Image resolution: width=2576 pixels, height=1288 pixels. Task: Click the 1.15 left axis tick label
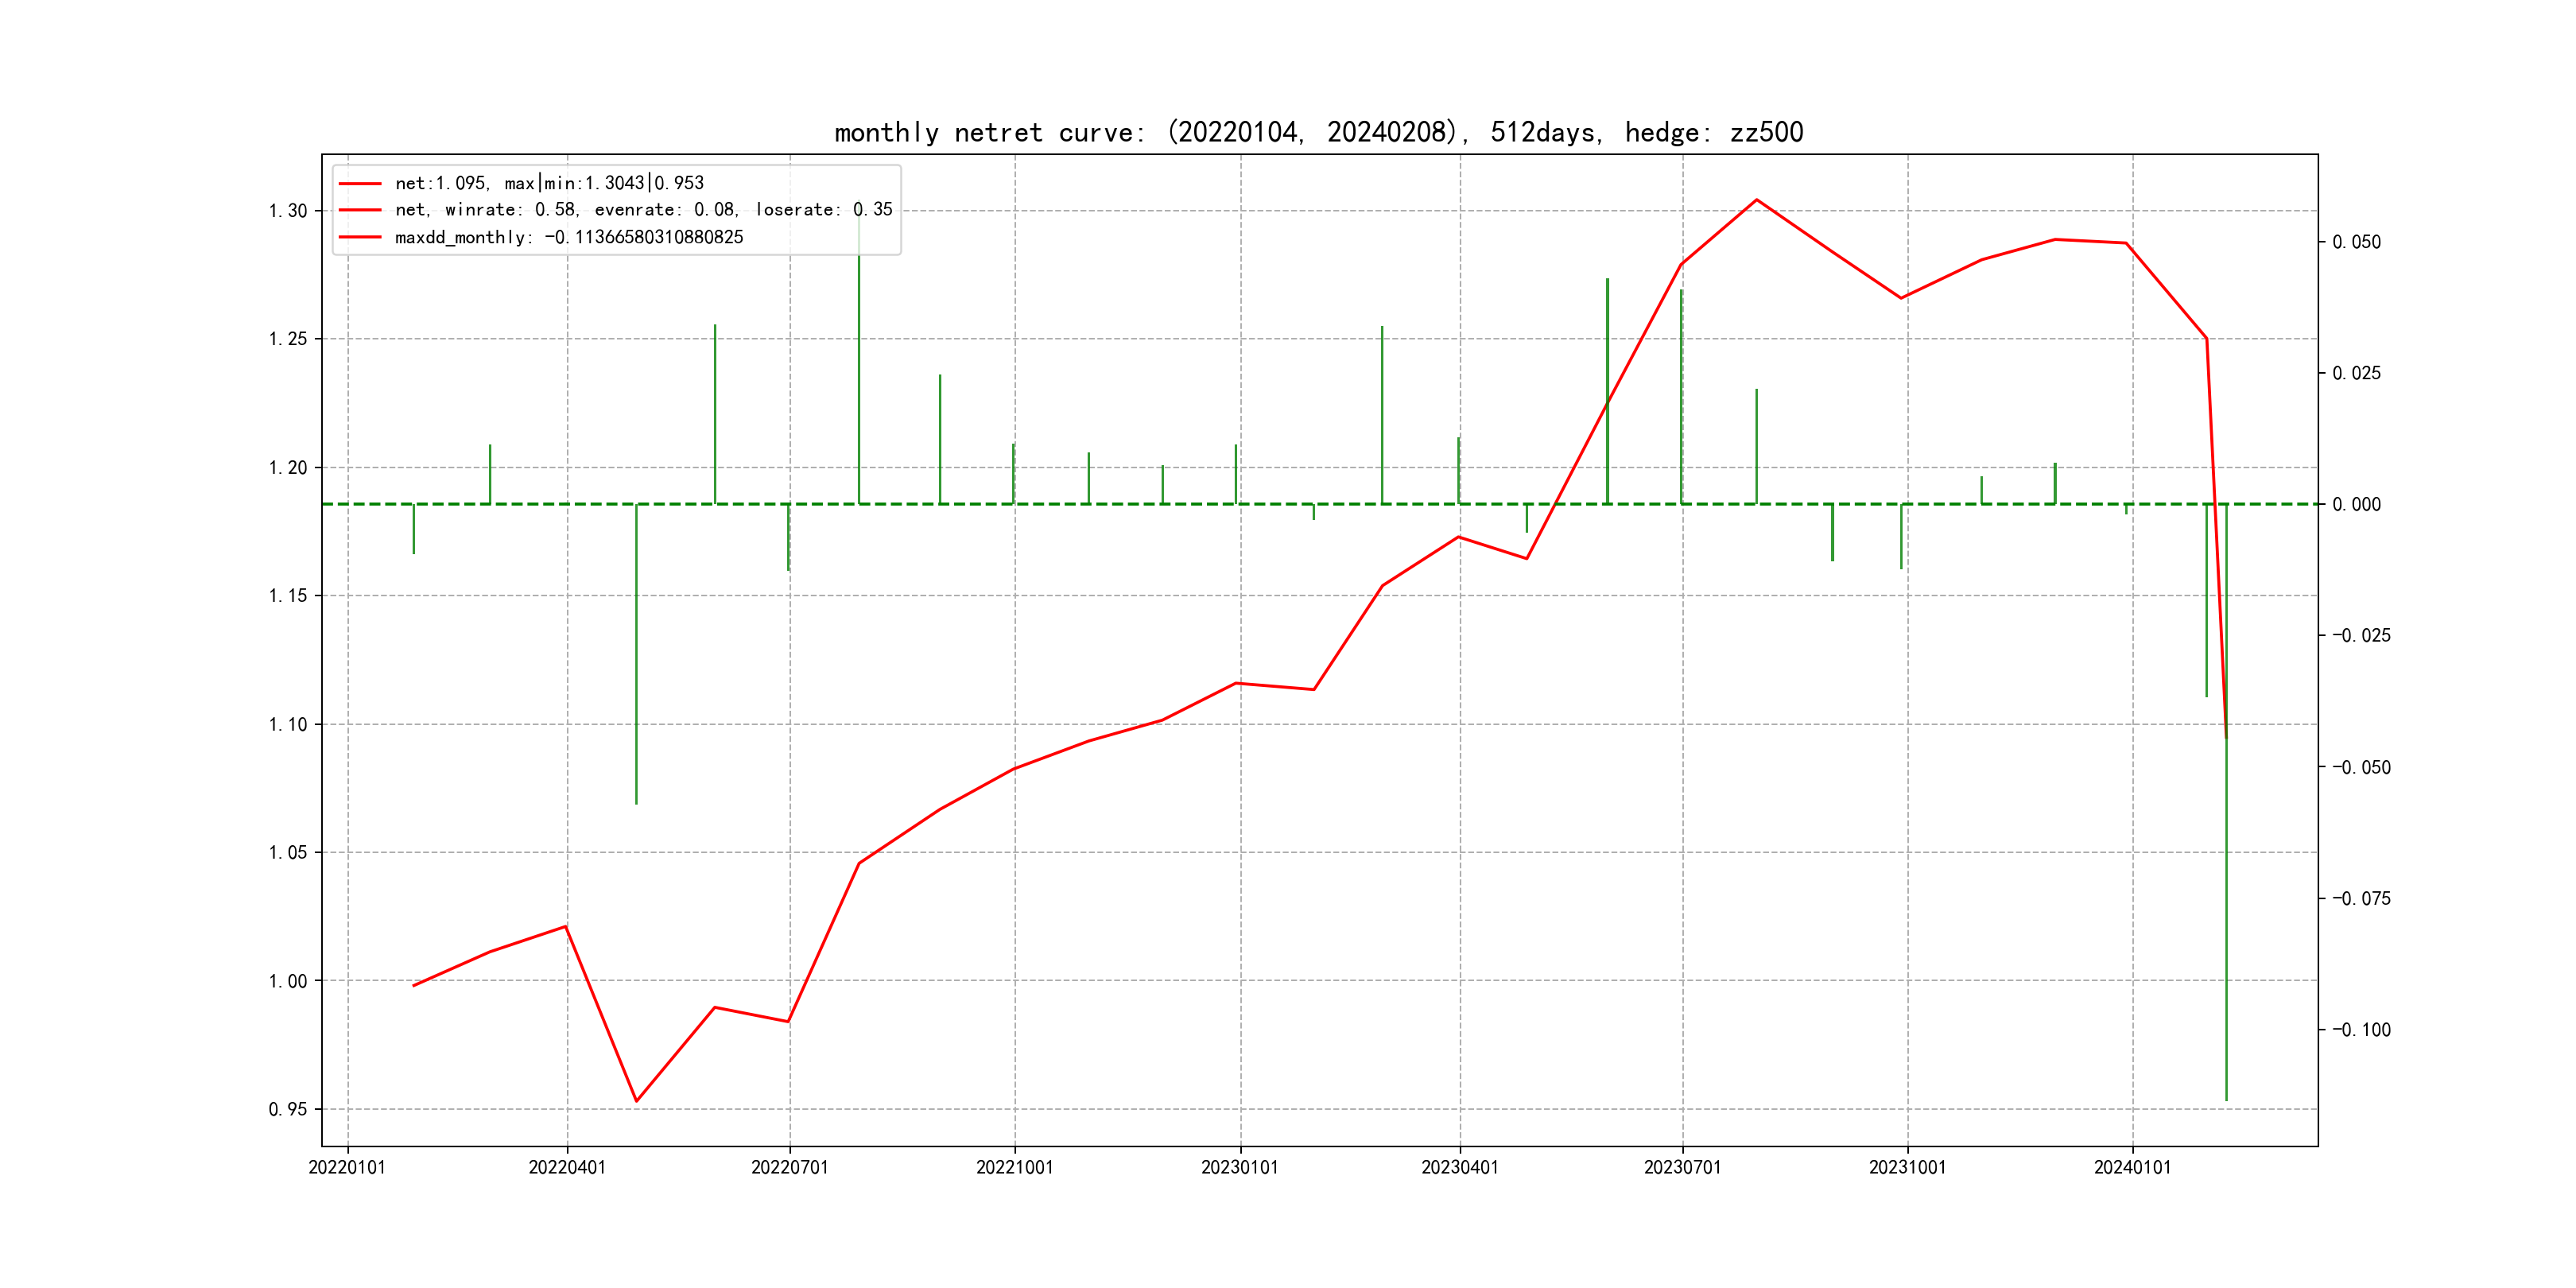pos(288,596)
